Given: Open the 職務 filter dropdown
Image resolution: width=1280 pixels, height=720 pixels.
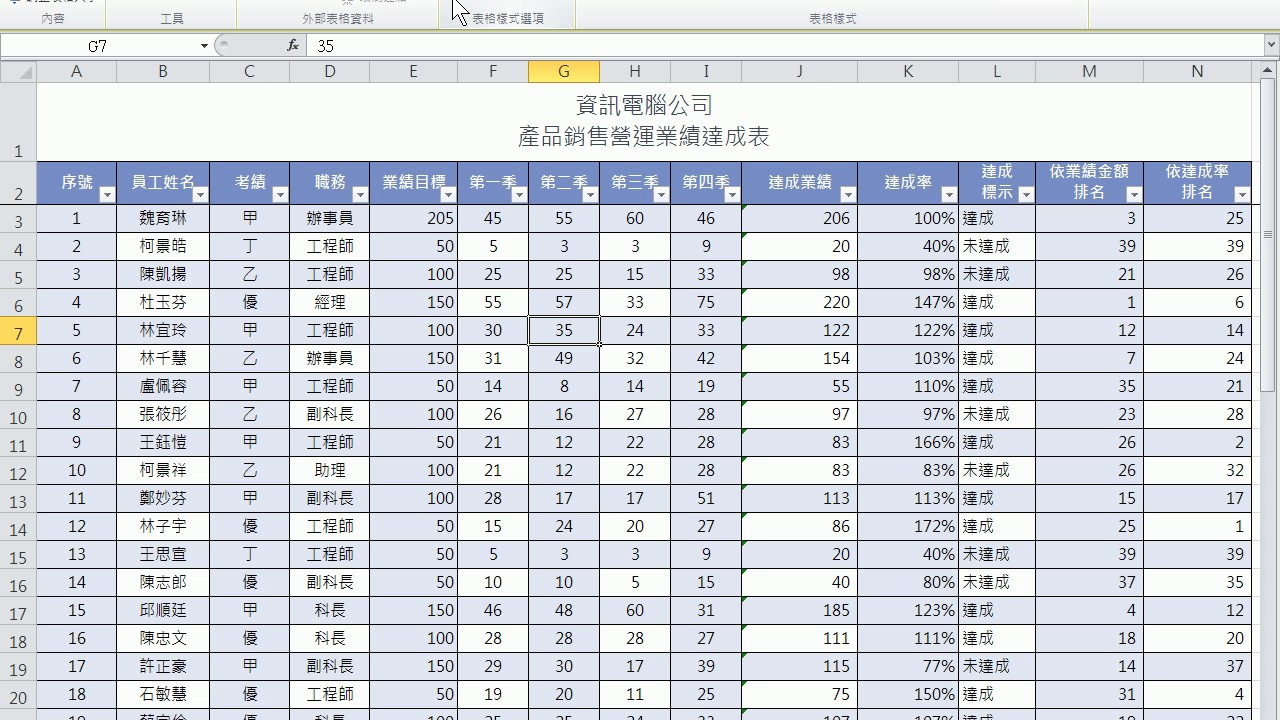Looking at the screenshot, I should 359,194.
